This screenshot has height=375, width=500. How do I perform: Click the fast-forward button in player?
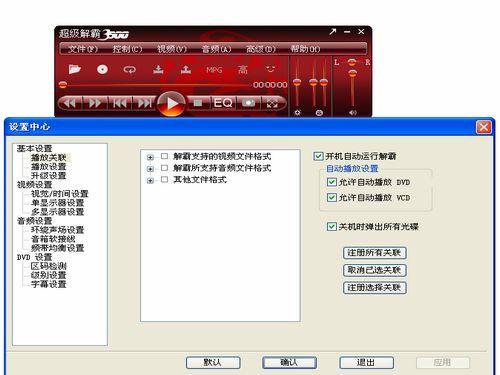(95, 103)
